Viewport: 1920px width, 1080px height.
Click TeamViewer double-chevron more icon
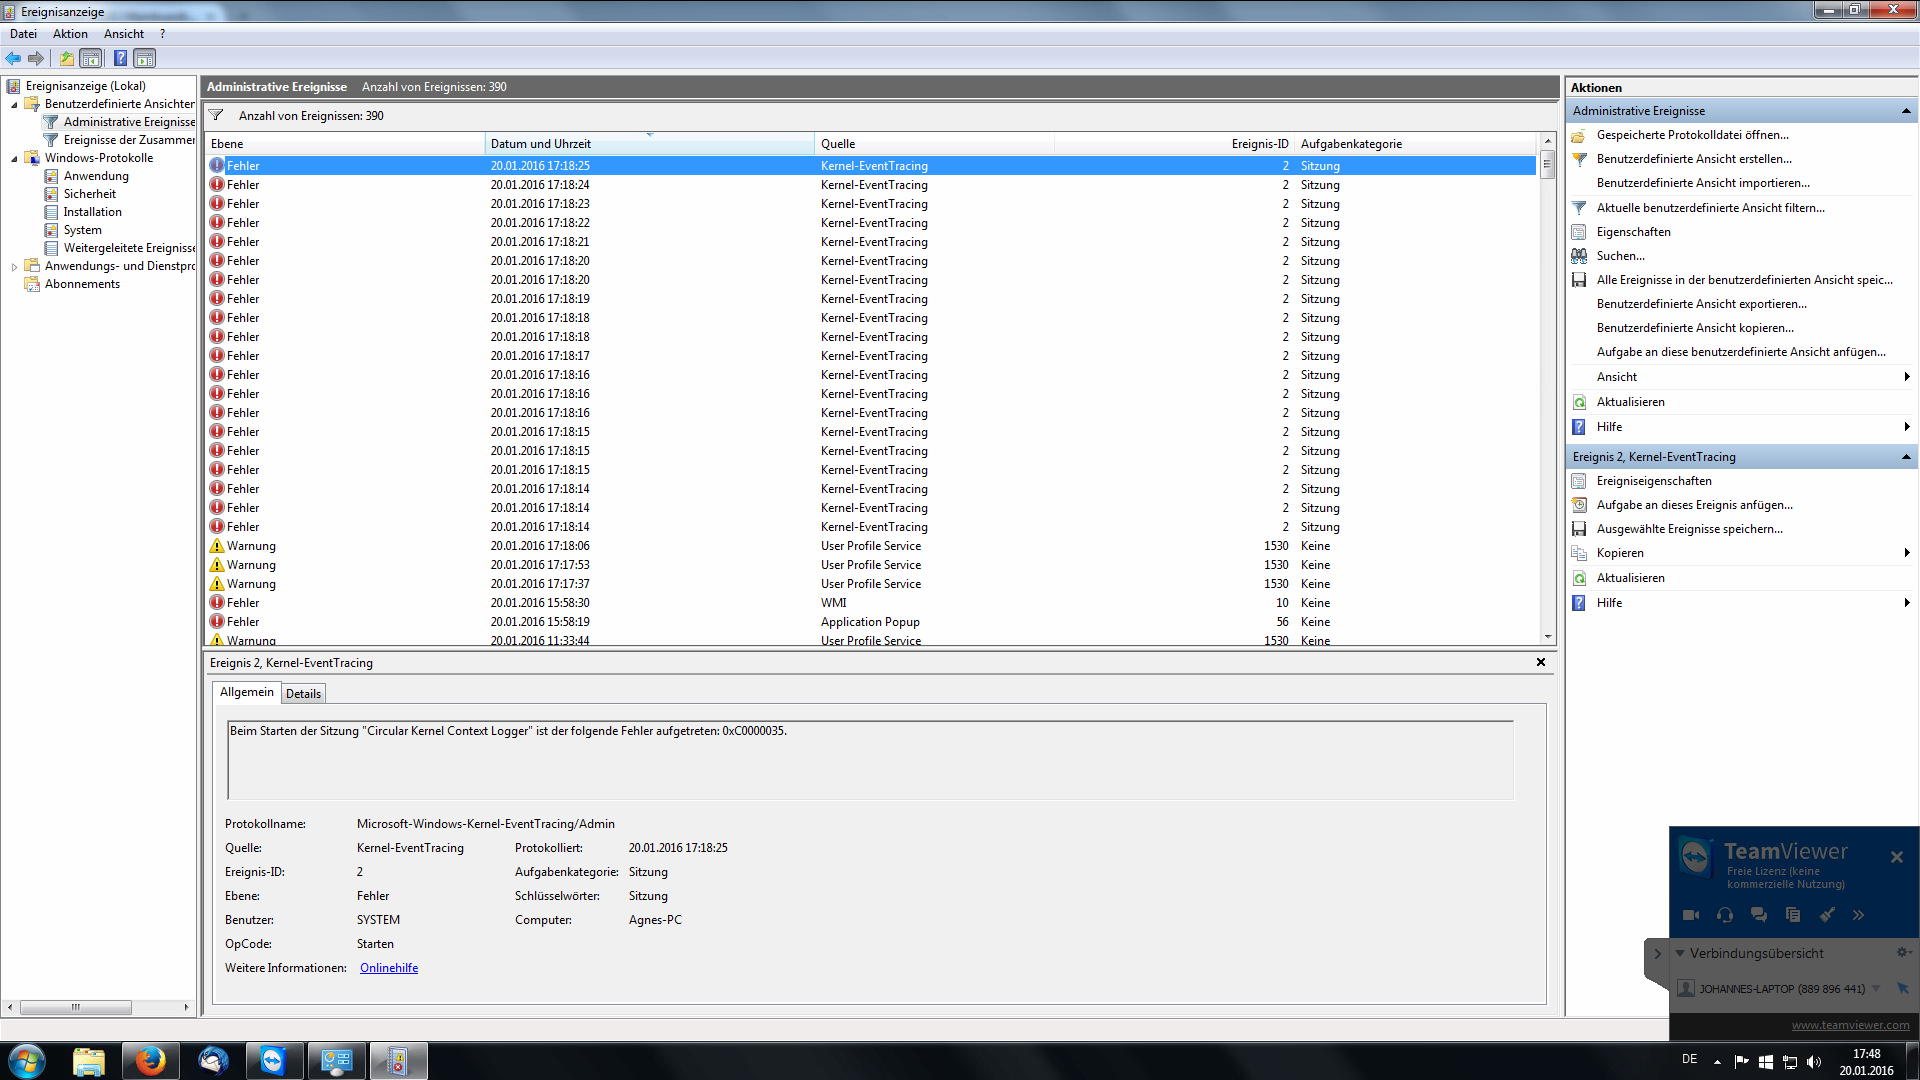click(1858, 915)
